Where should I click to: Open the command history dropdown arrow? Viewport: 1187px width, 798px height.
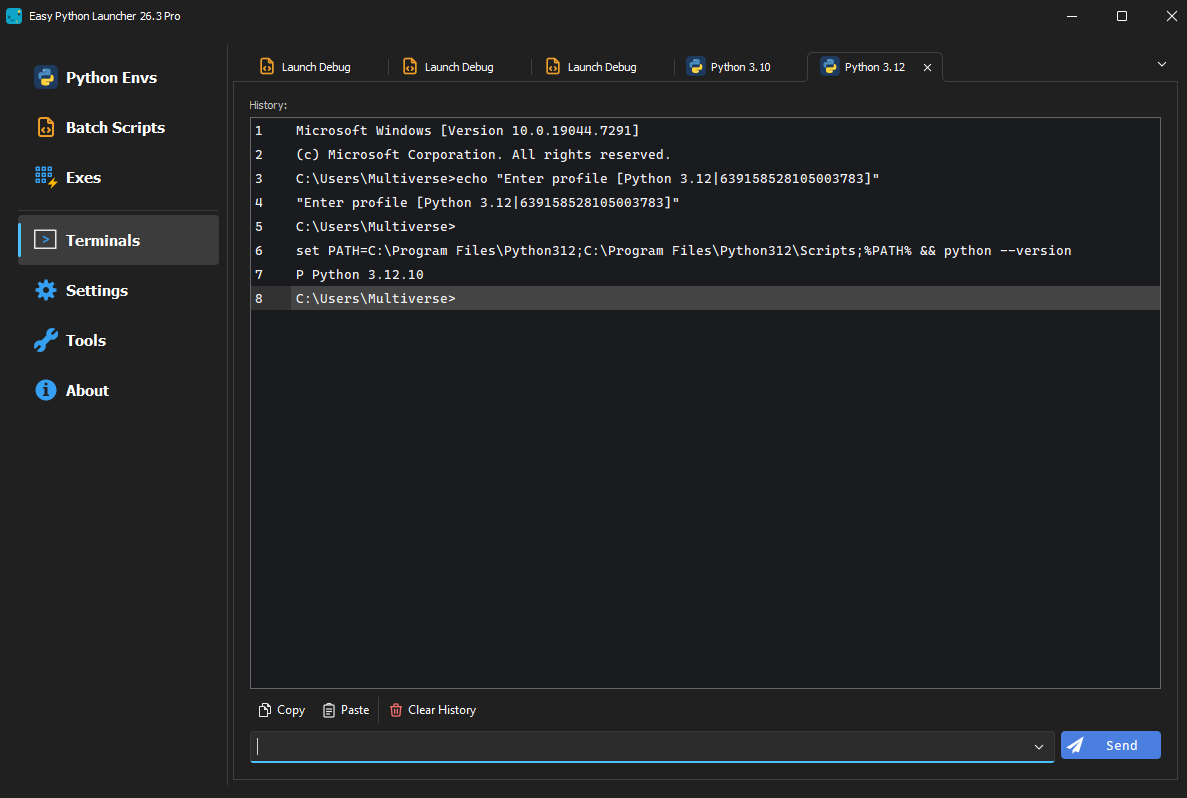tap(1039, 747)
